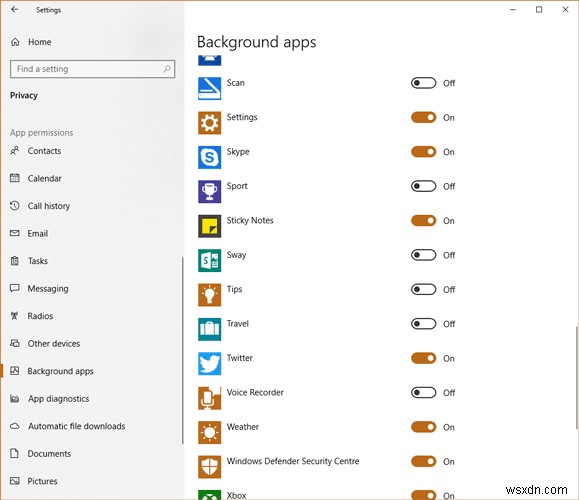Click the "Background apps" page heading
The width and height of the screenshot is (579, 500).
tap(257, 42)
